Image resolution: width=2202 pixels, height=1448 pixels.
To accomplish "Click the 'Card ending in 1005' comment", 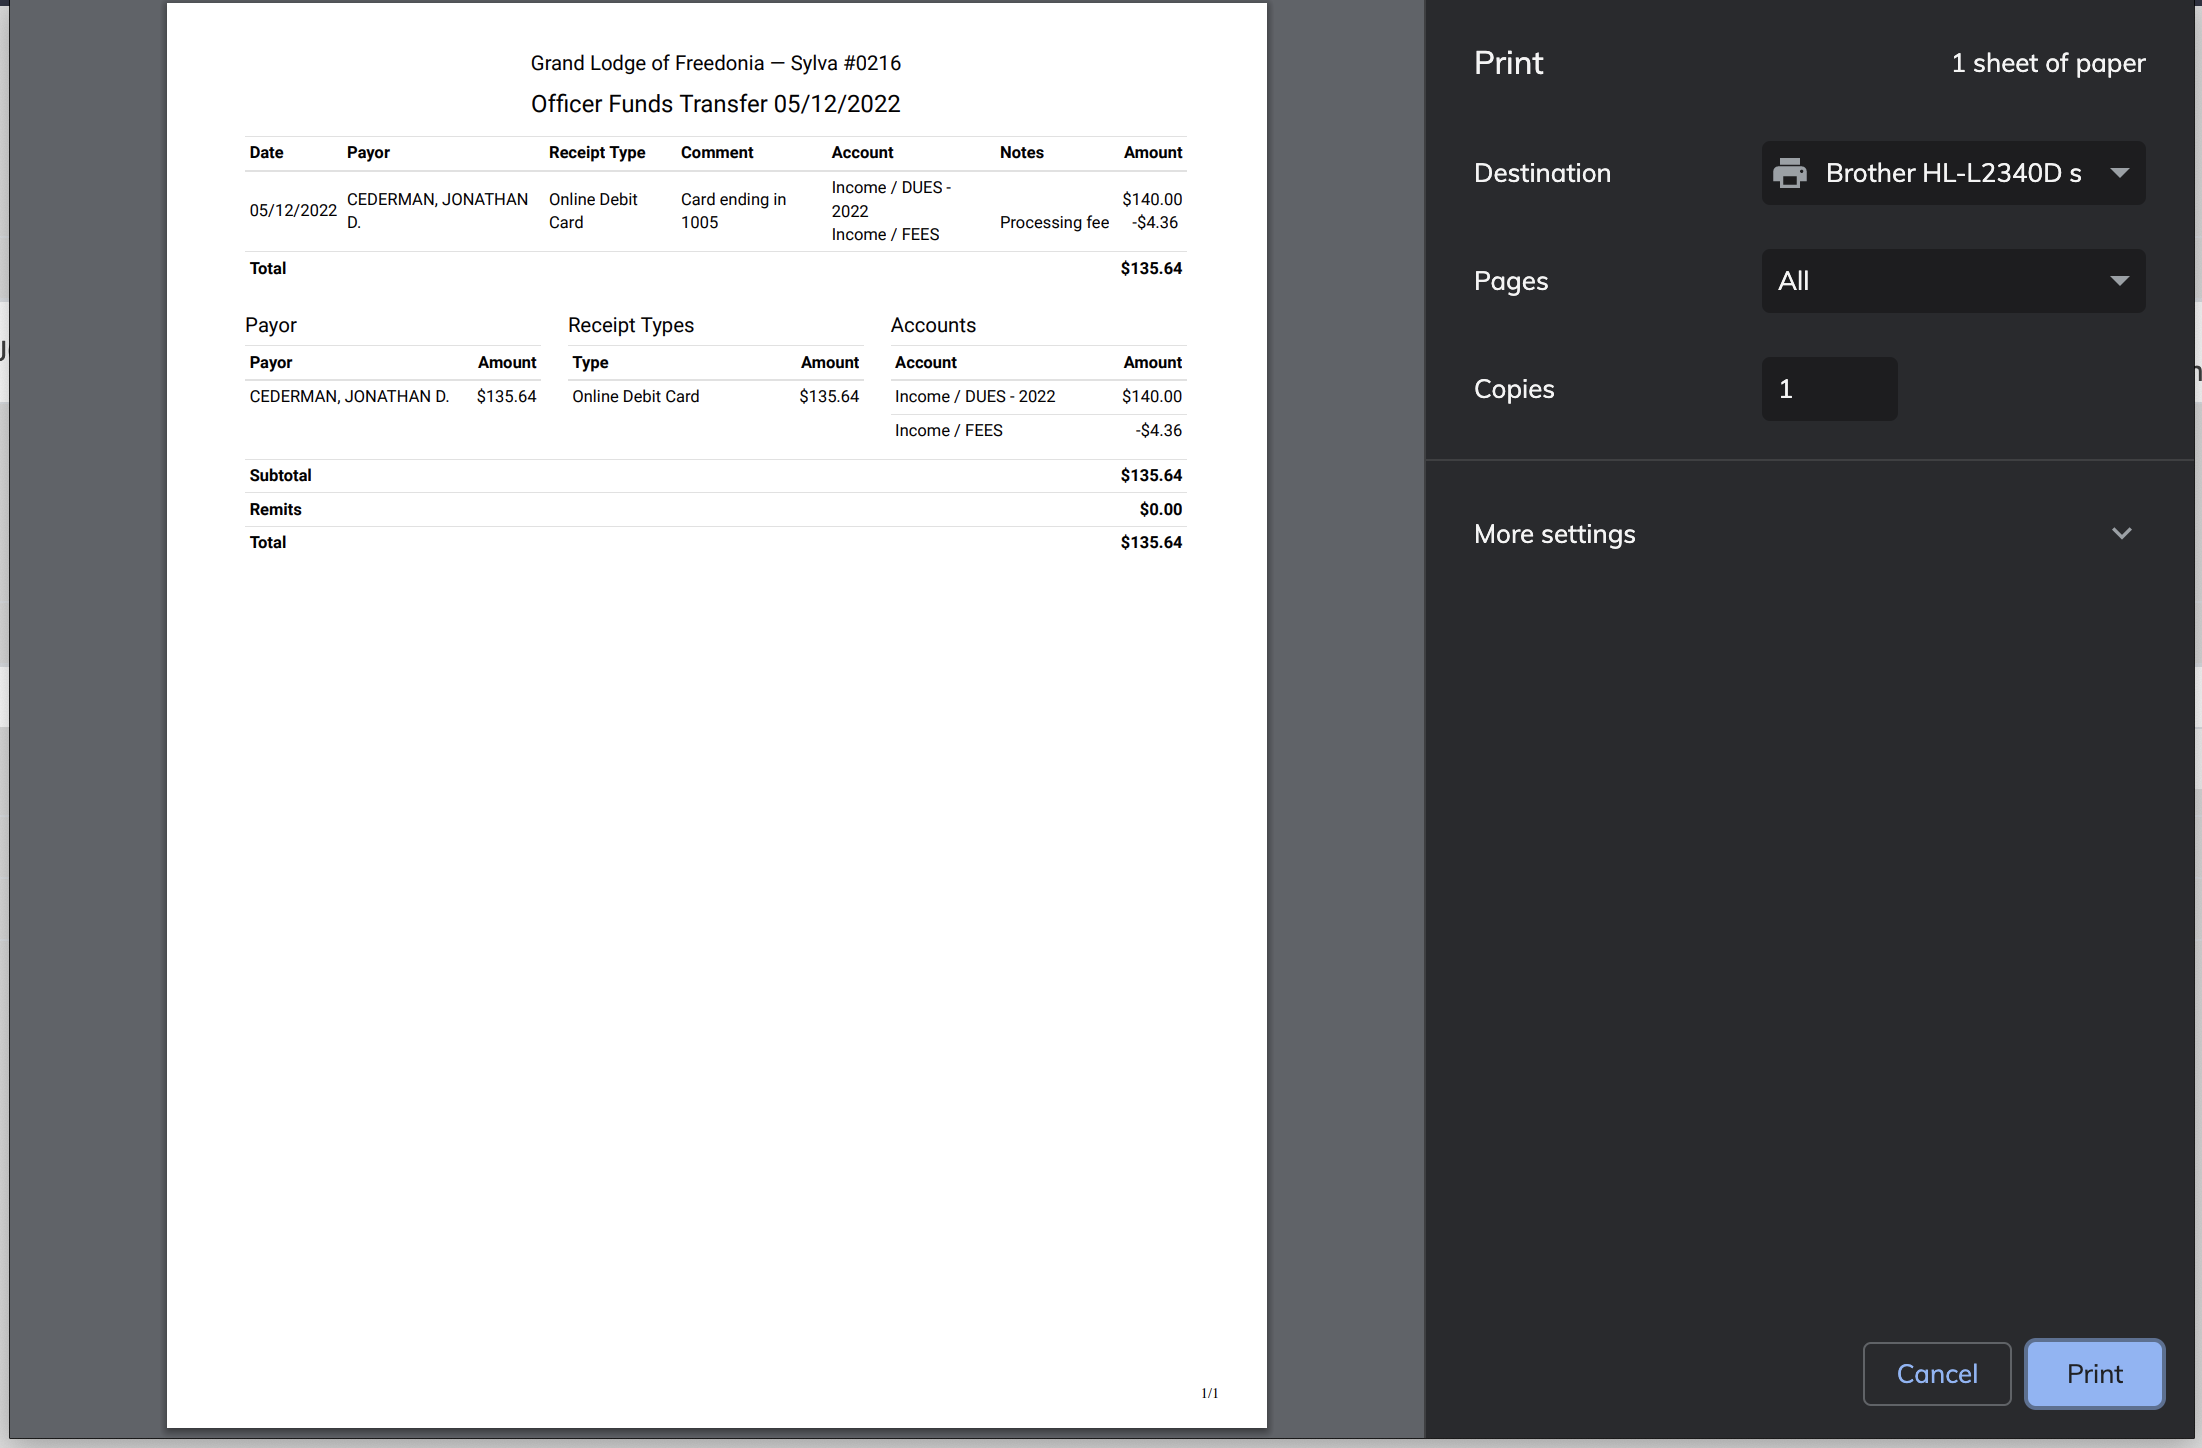I will 734,211.
